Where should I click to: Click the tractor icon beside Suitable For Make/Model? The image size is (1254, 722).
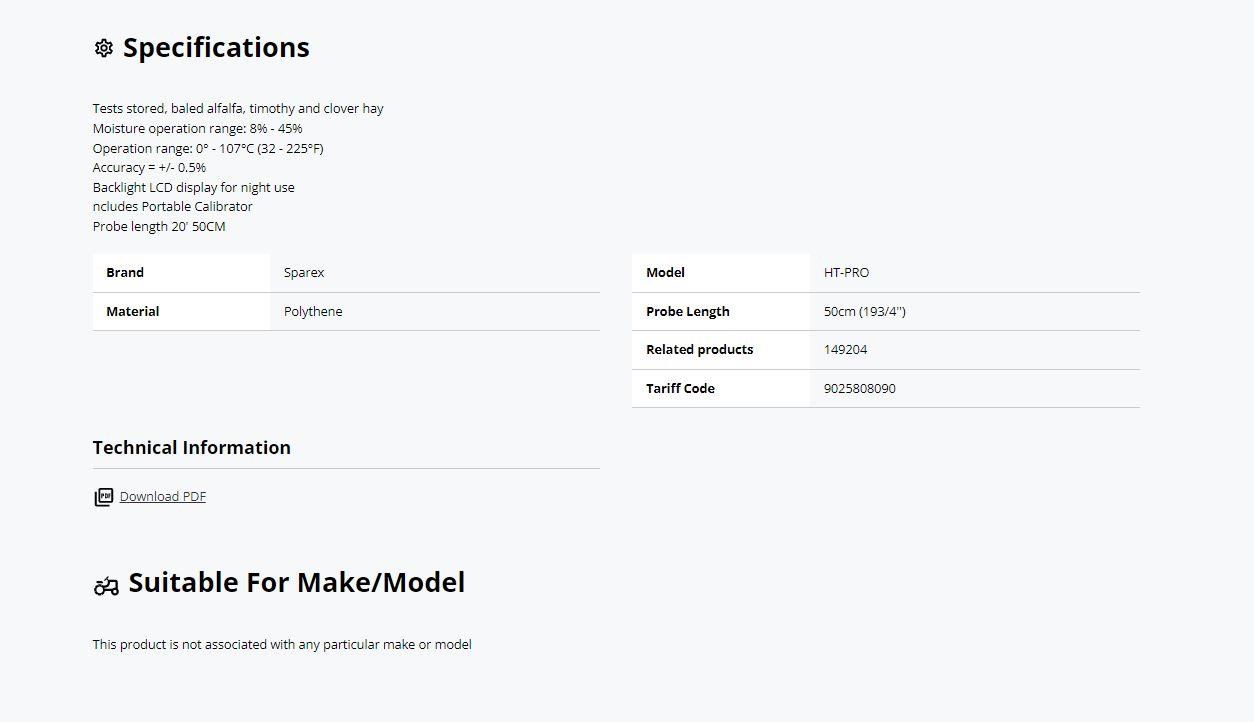pos(106,586)
